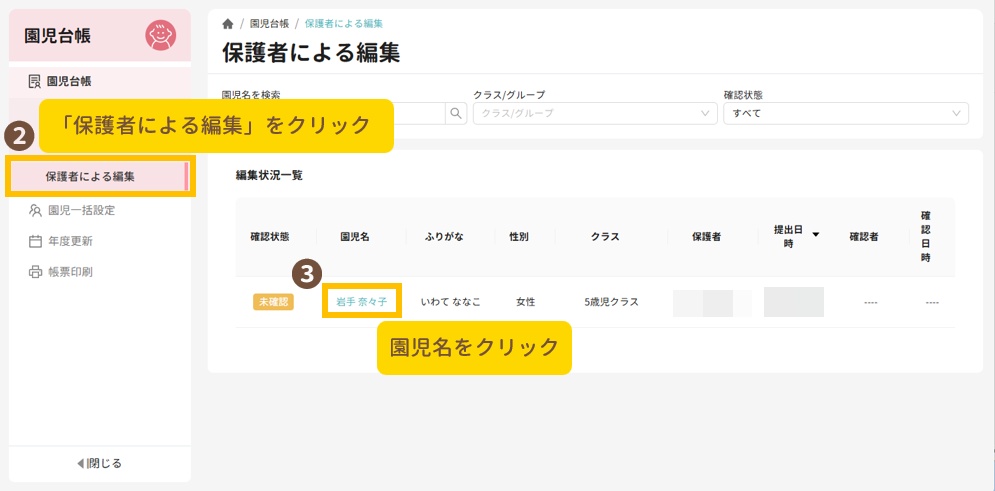The width and height of the screenshot is (995, 491).
Task: Open the クラス/グループ dropdown
Action: [594, 114]
